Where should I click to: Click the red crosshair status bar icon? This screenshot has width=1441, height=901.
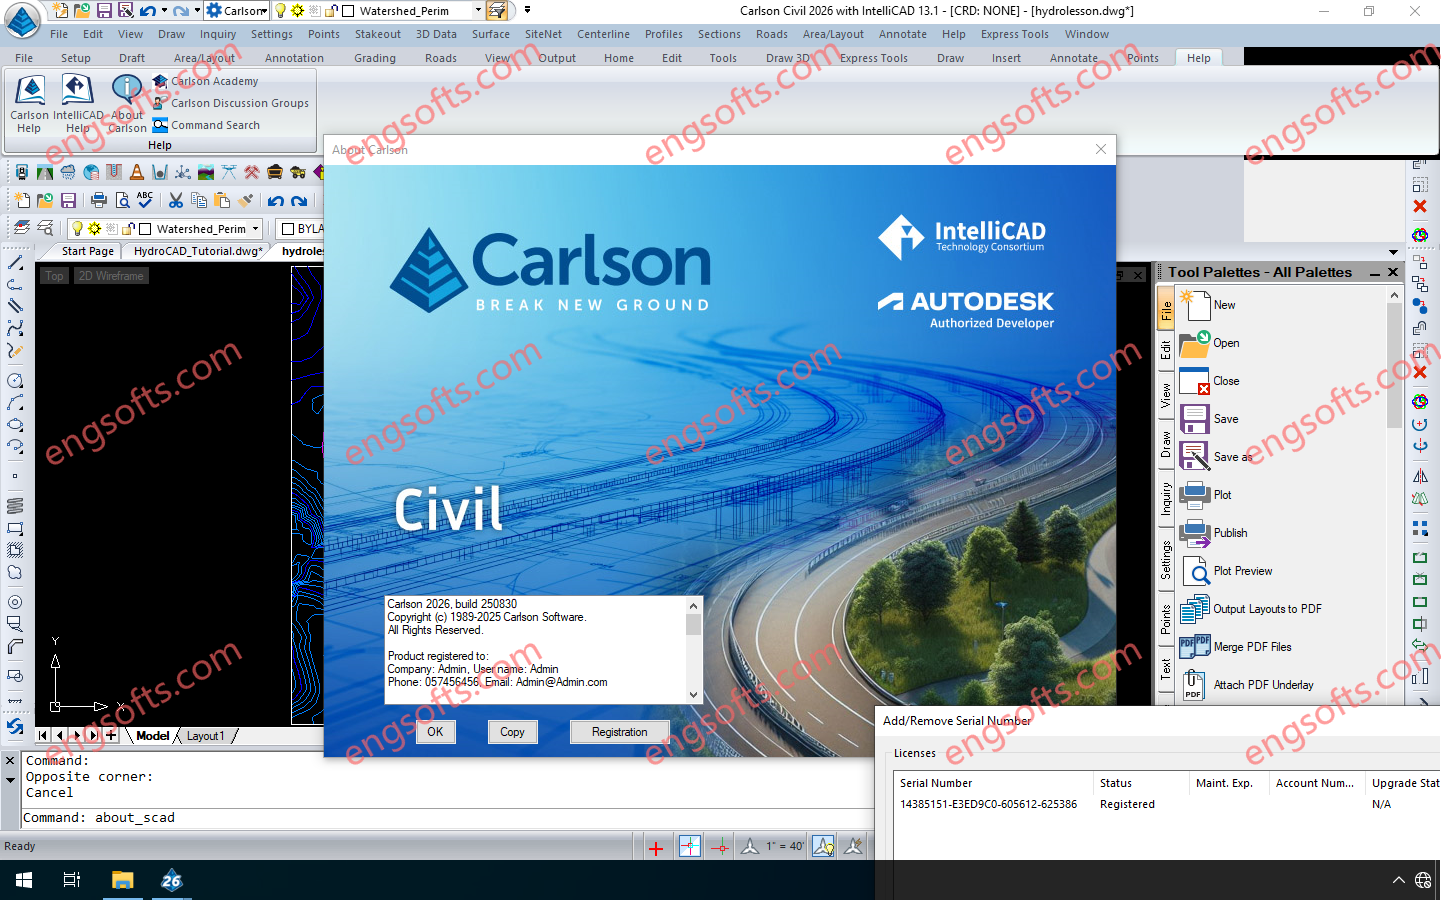pyautogui.click(x=656, y=847)
